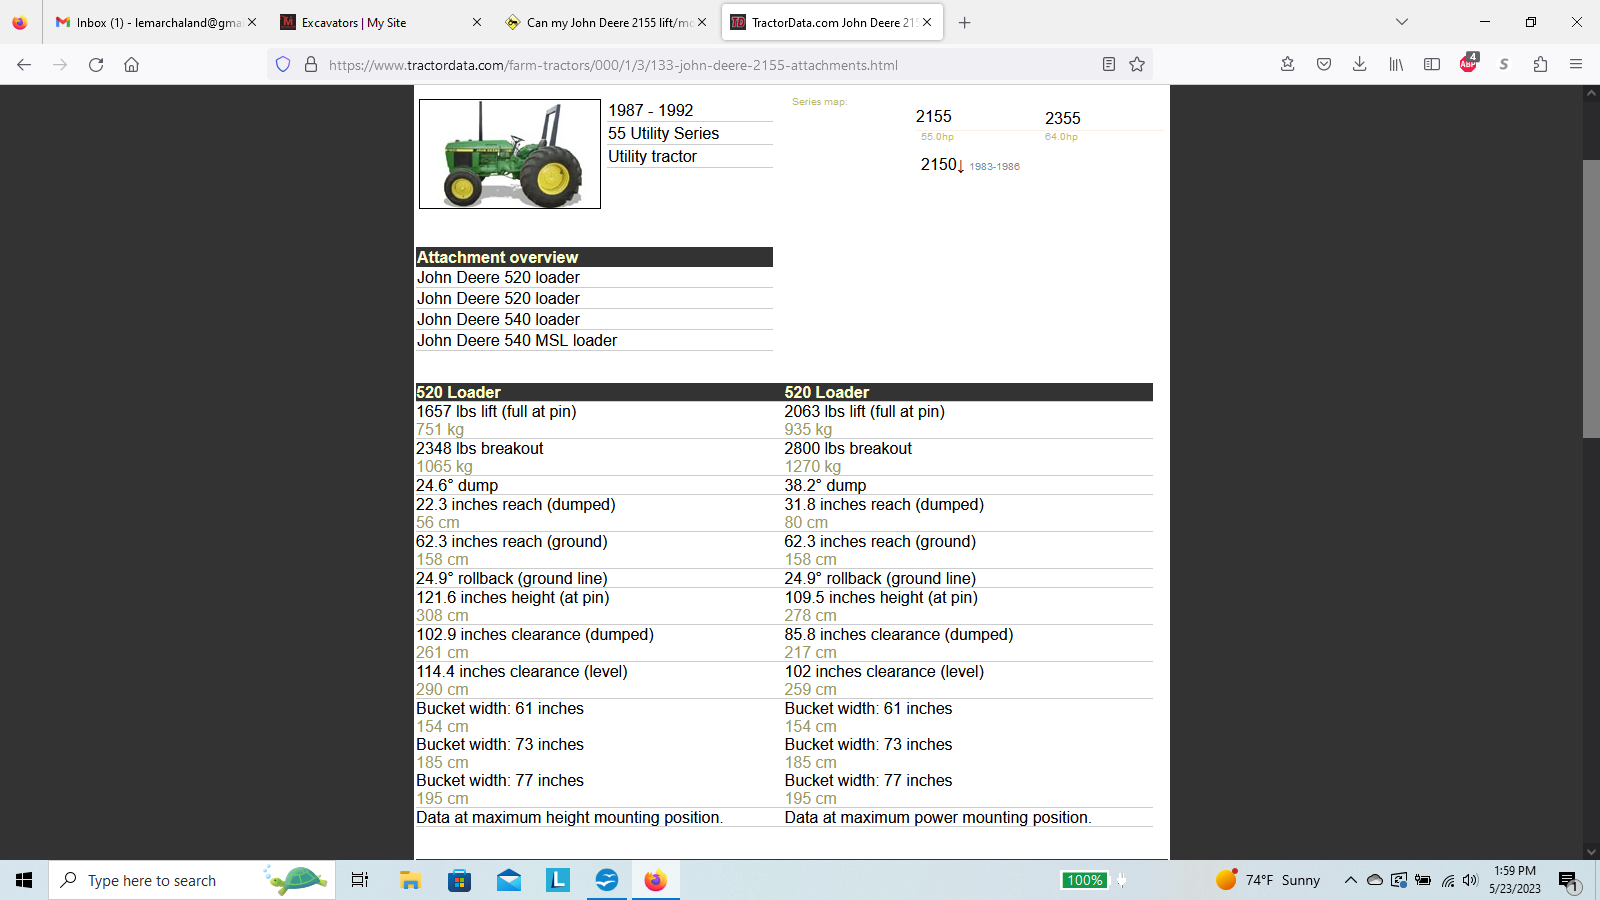
Task: Open the notifications action center
Action: tap(1568, 880)
